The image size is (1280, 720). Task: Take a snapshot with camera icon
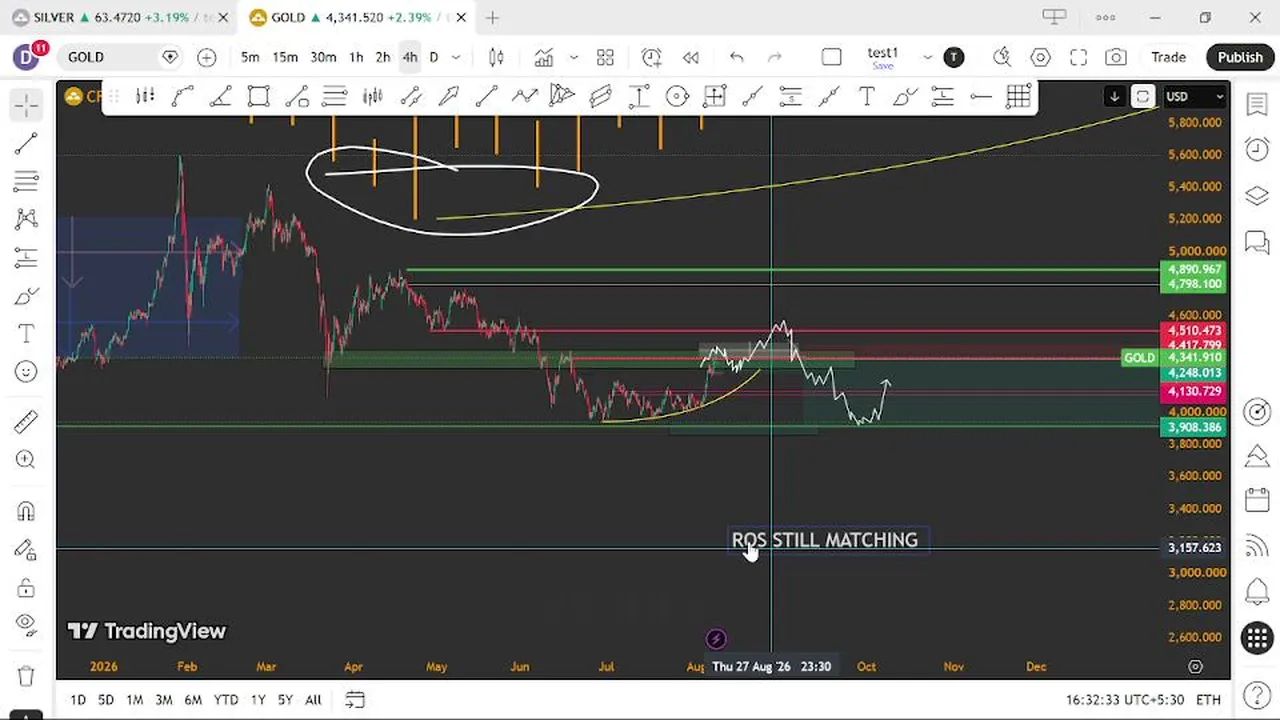1116,57
